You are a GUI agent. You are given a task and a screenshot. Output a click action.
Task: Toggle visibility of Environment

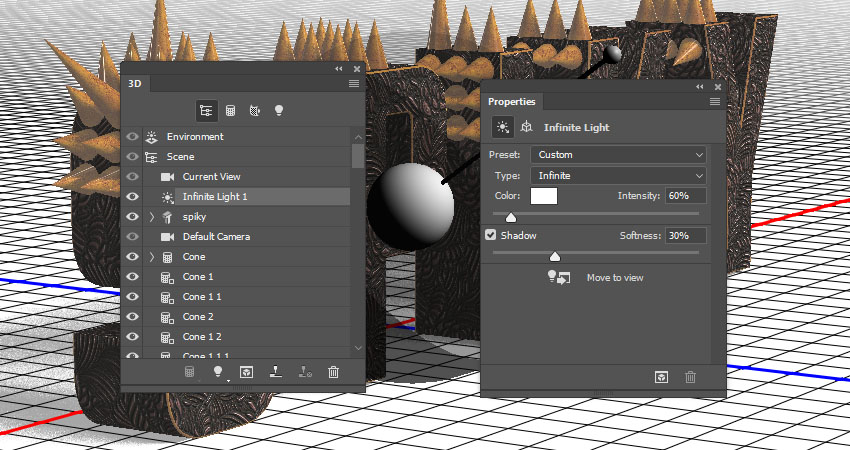(132, 137)
